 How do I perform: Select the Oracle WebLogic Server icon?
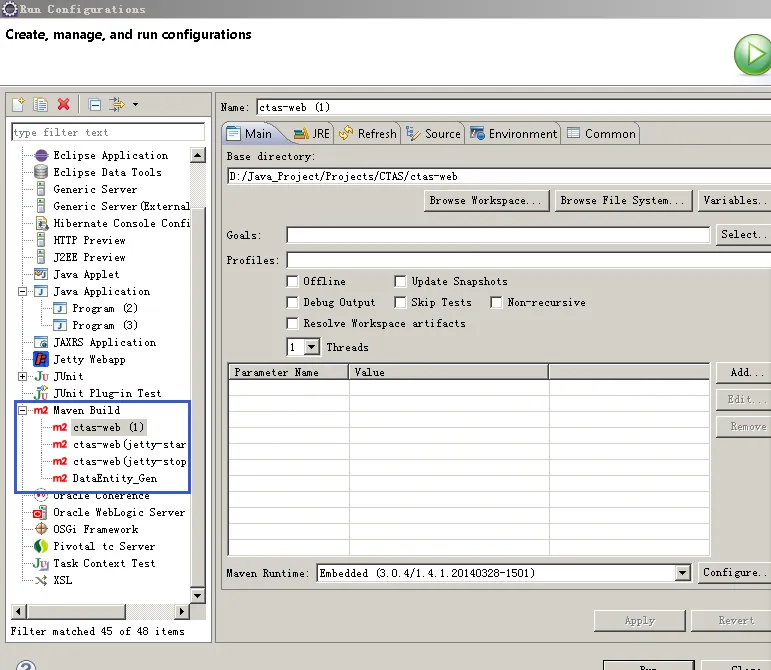click(40, 513)
